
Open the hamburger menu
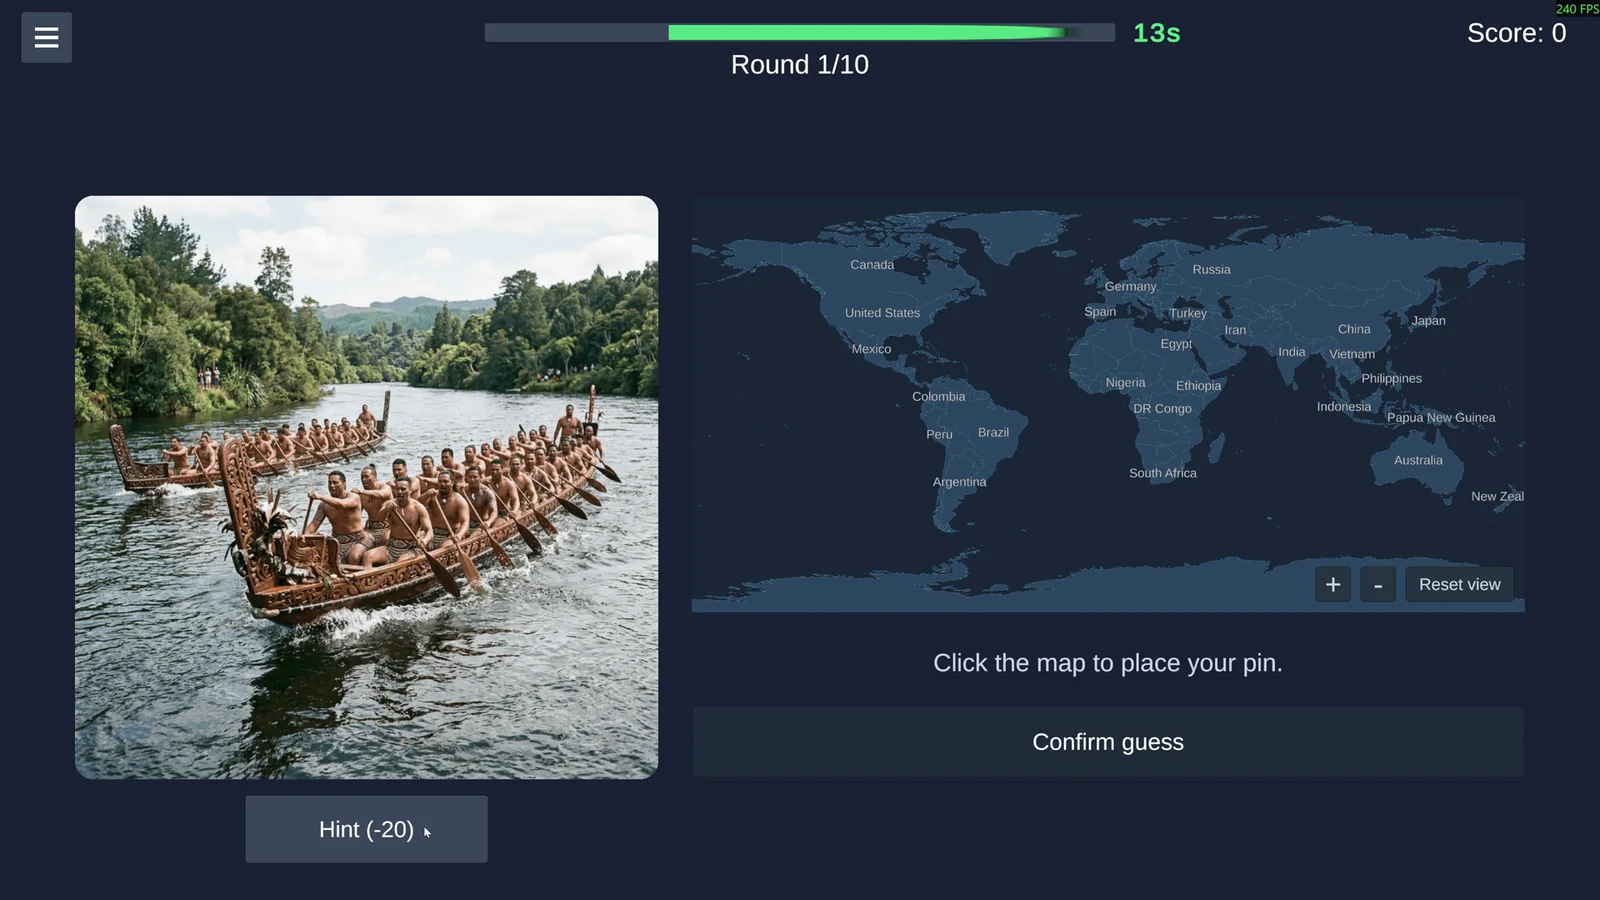click(x=46, y=38)
